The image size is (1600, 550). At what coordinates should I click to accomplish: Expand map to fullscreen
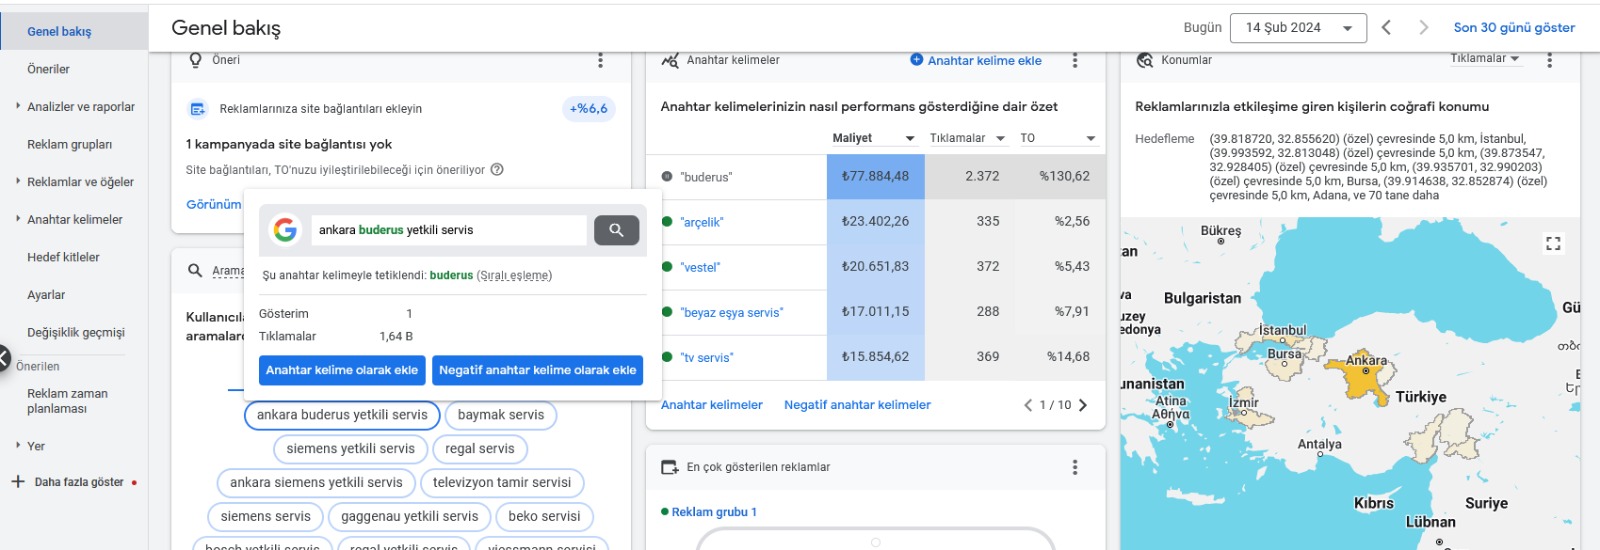(1553, 244)
